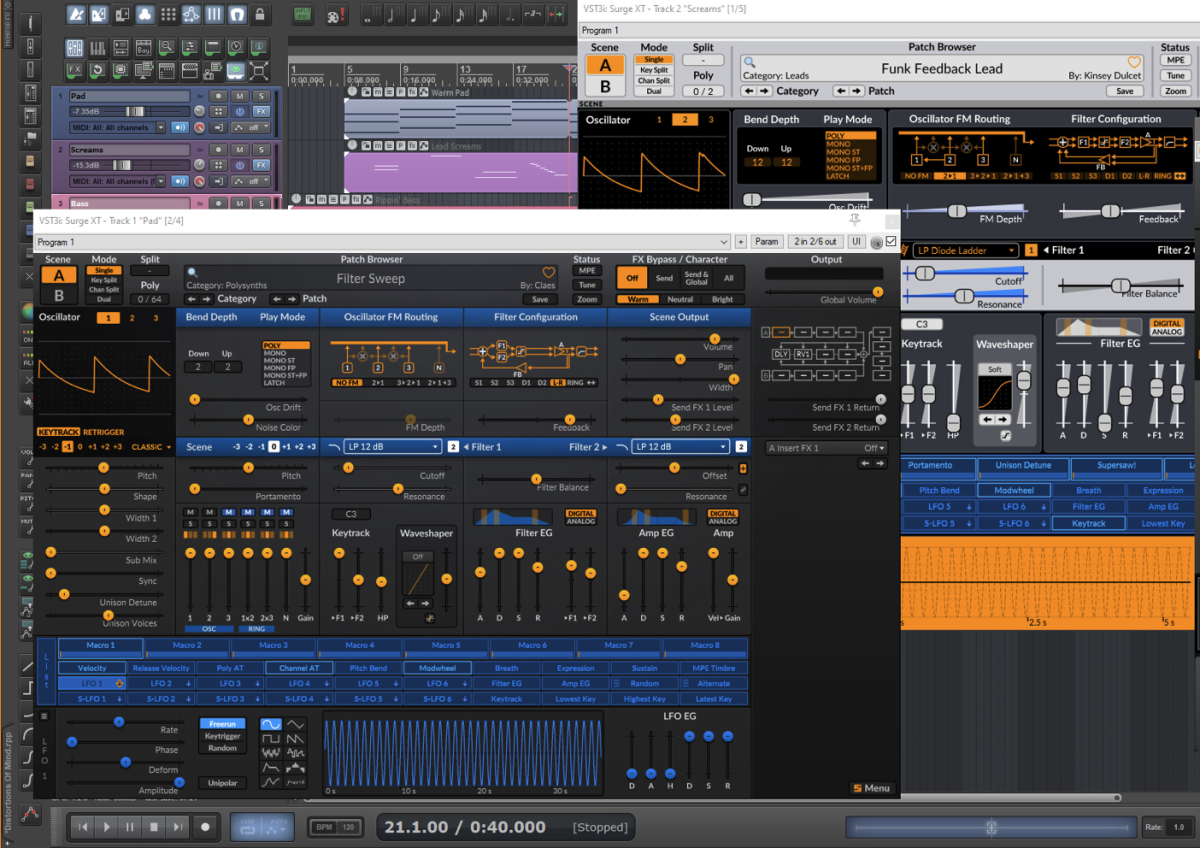This screenshot has width=1200, height=848.
Task: Select Oscillator 3 tab in Screams window
Action: [711, 119]
